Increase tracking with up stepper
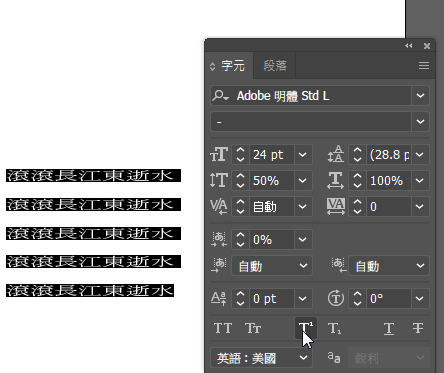Screen dimensions: 444x373 357,202
